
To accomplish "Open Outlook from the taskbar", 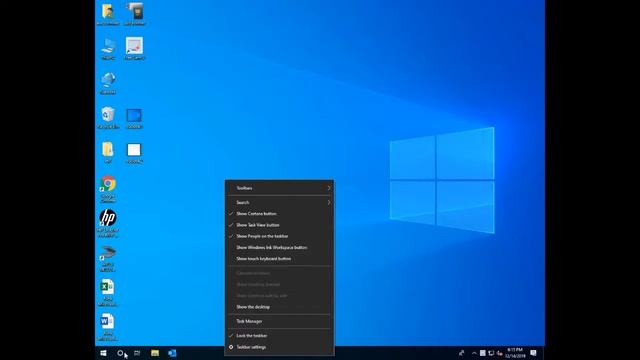I will coord(172,353).
